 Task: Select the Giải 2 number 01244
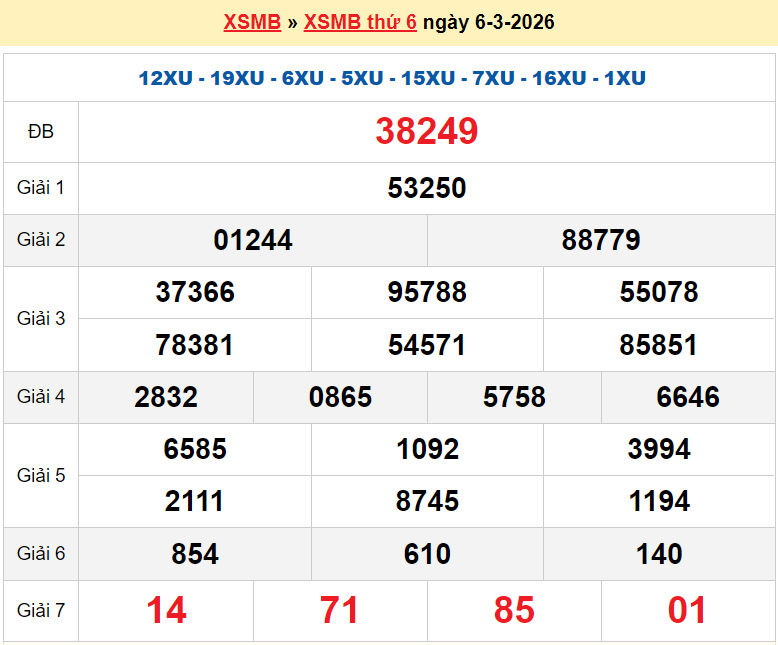pyautogui.click(x=253, y=240)
